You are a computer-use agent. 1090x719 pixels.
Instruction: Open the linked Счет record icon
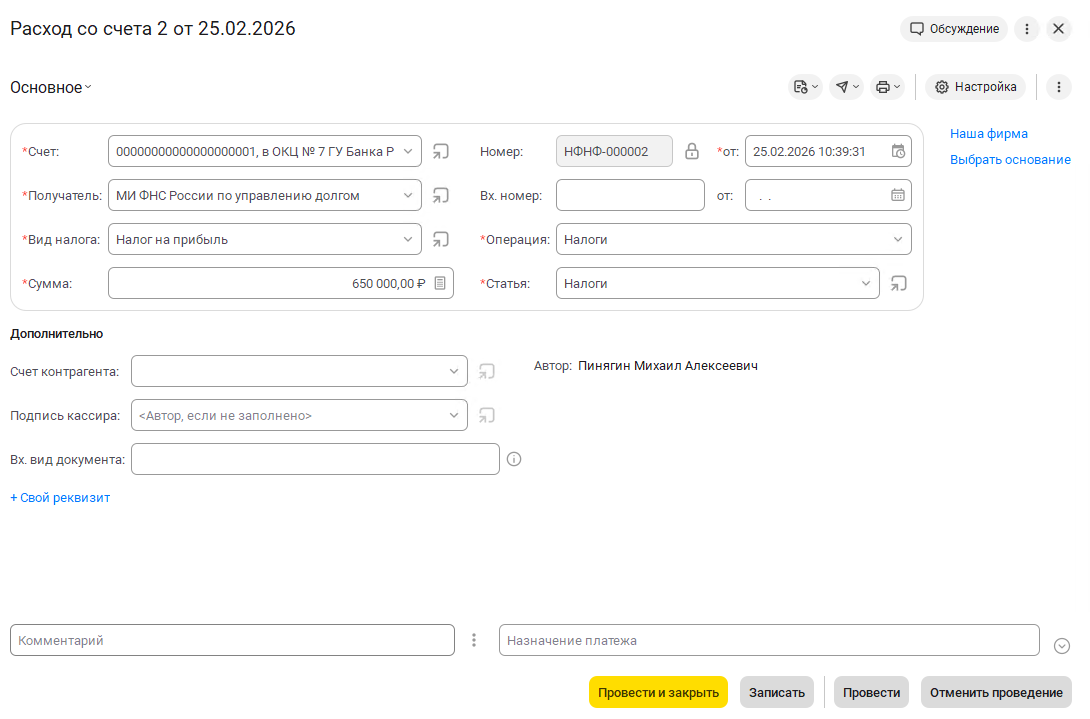441,152
